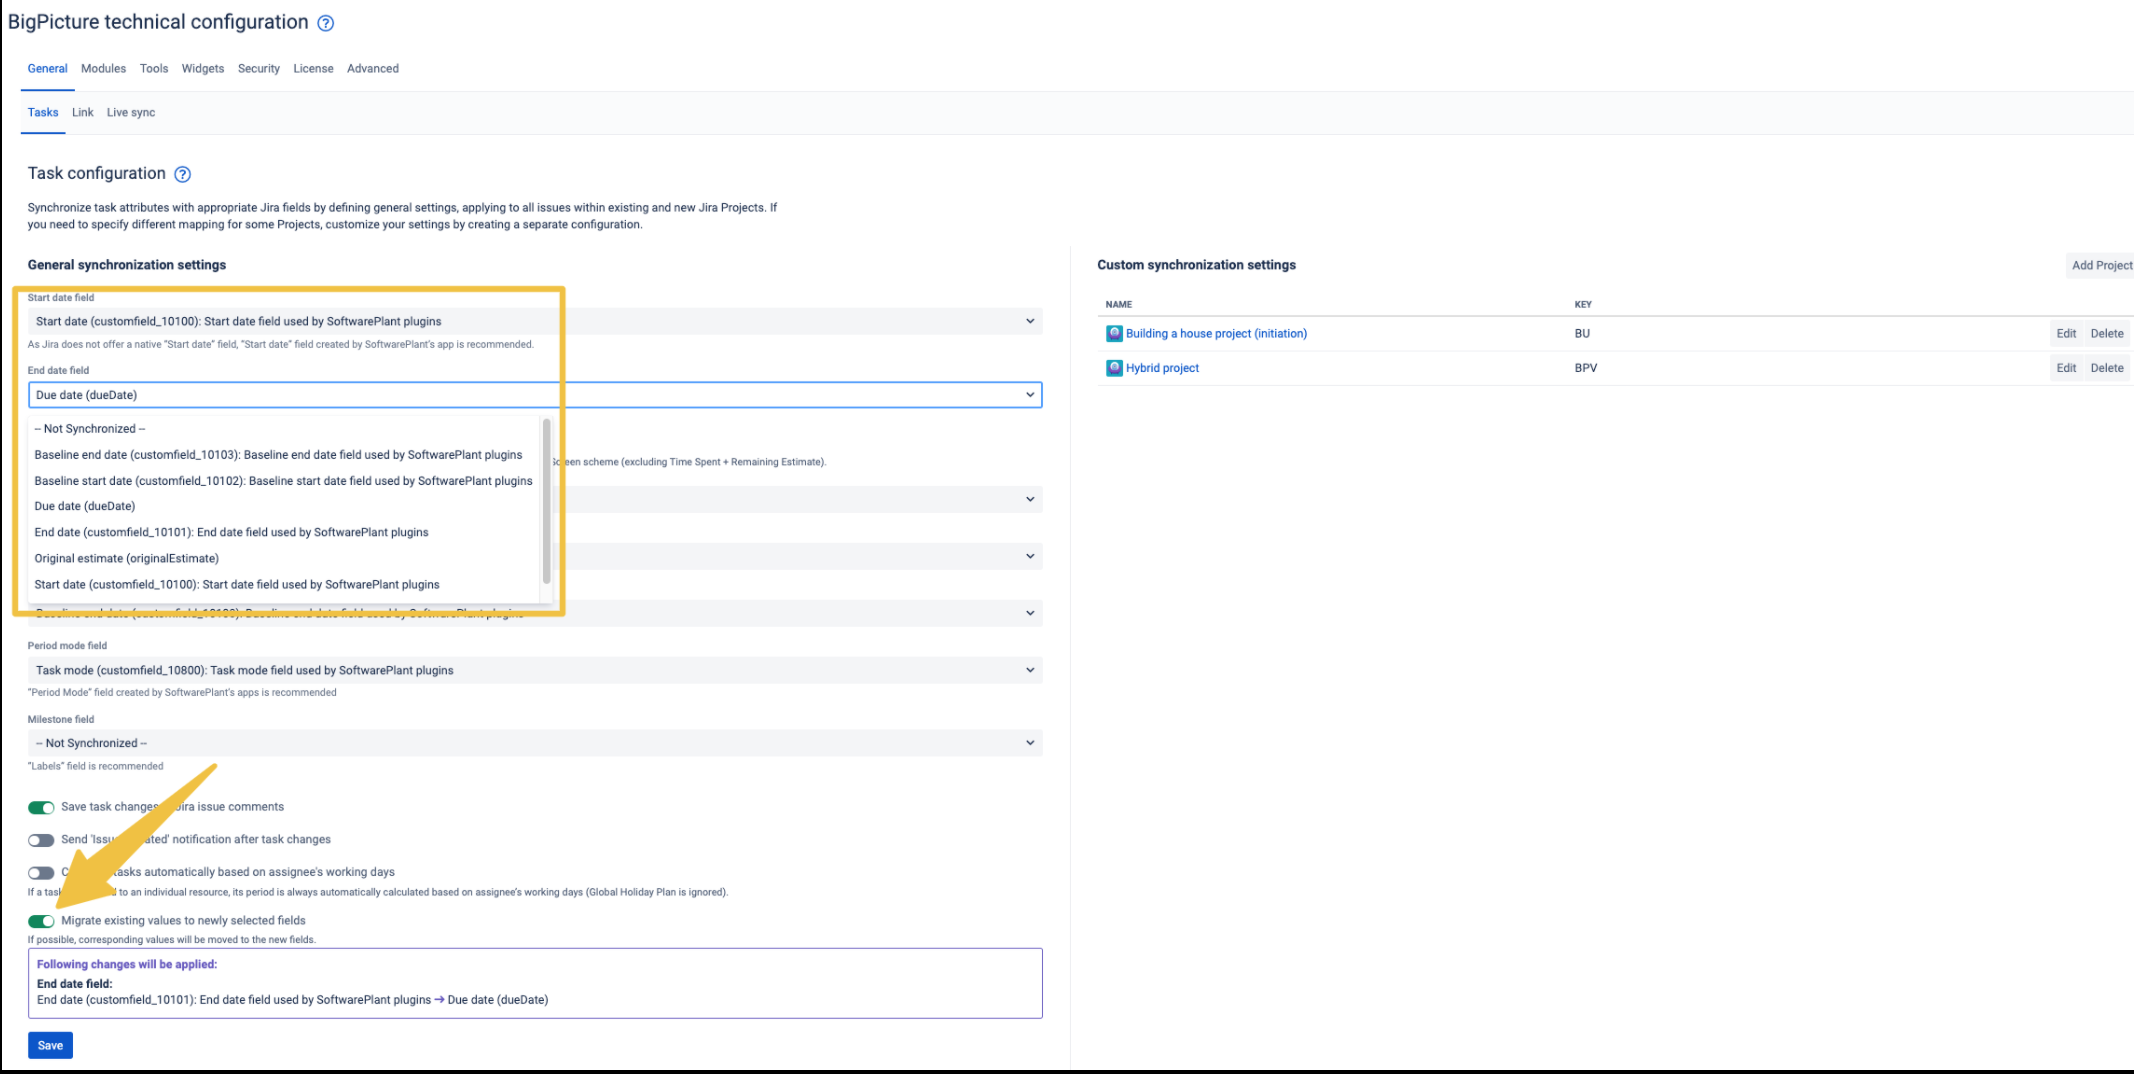Open the Modules tab

(x=103, y=69)
